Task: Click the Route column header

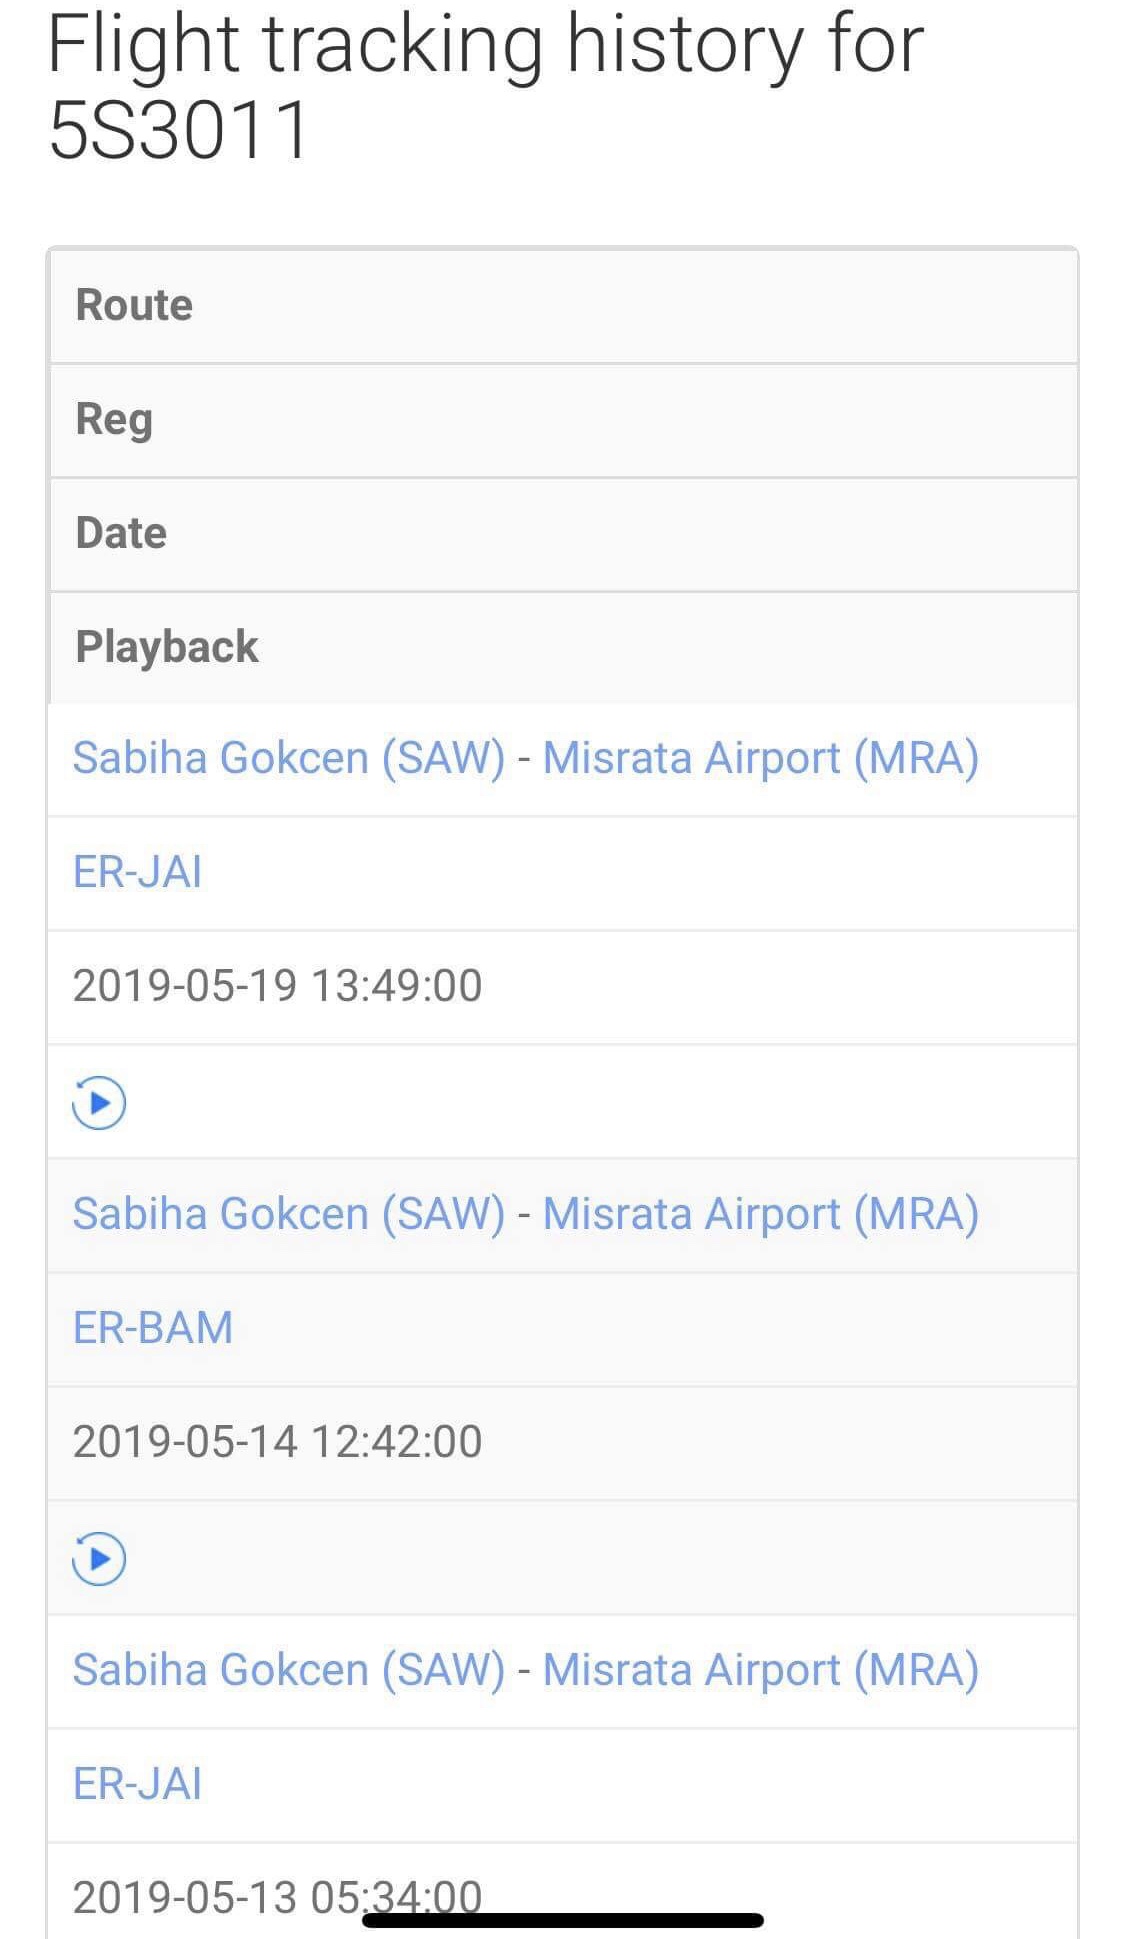Action: tap(134, 305)
